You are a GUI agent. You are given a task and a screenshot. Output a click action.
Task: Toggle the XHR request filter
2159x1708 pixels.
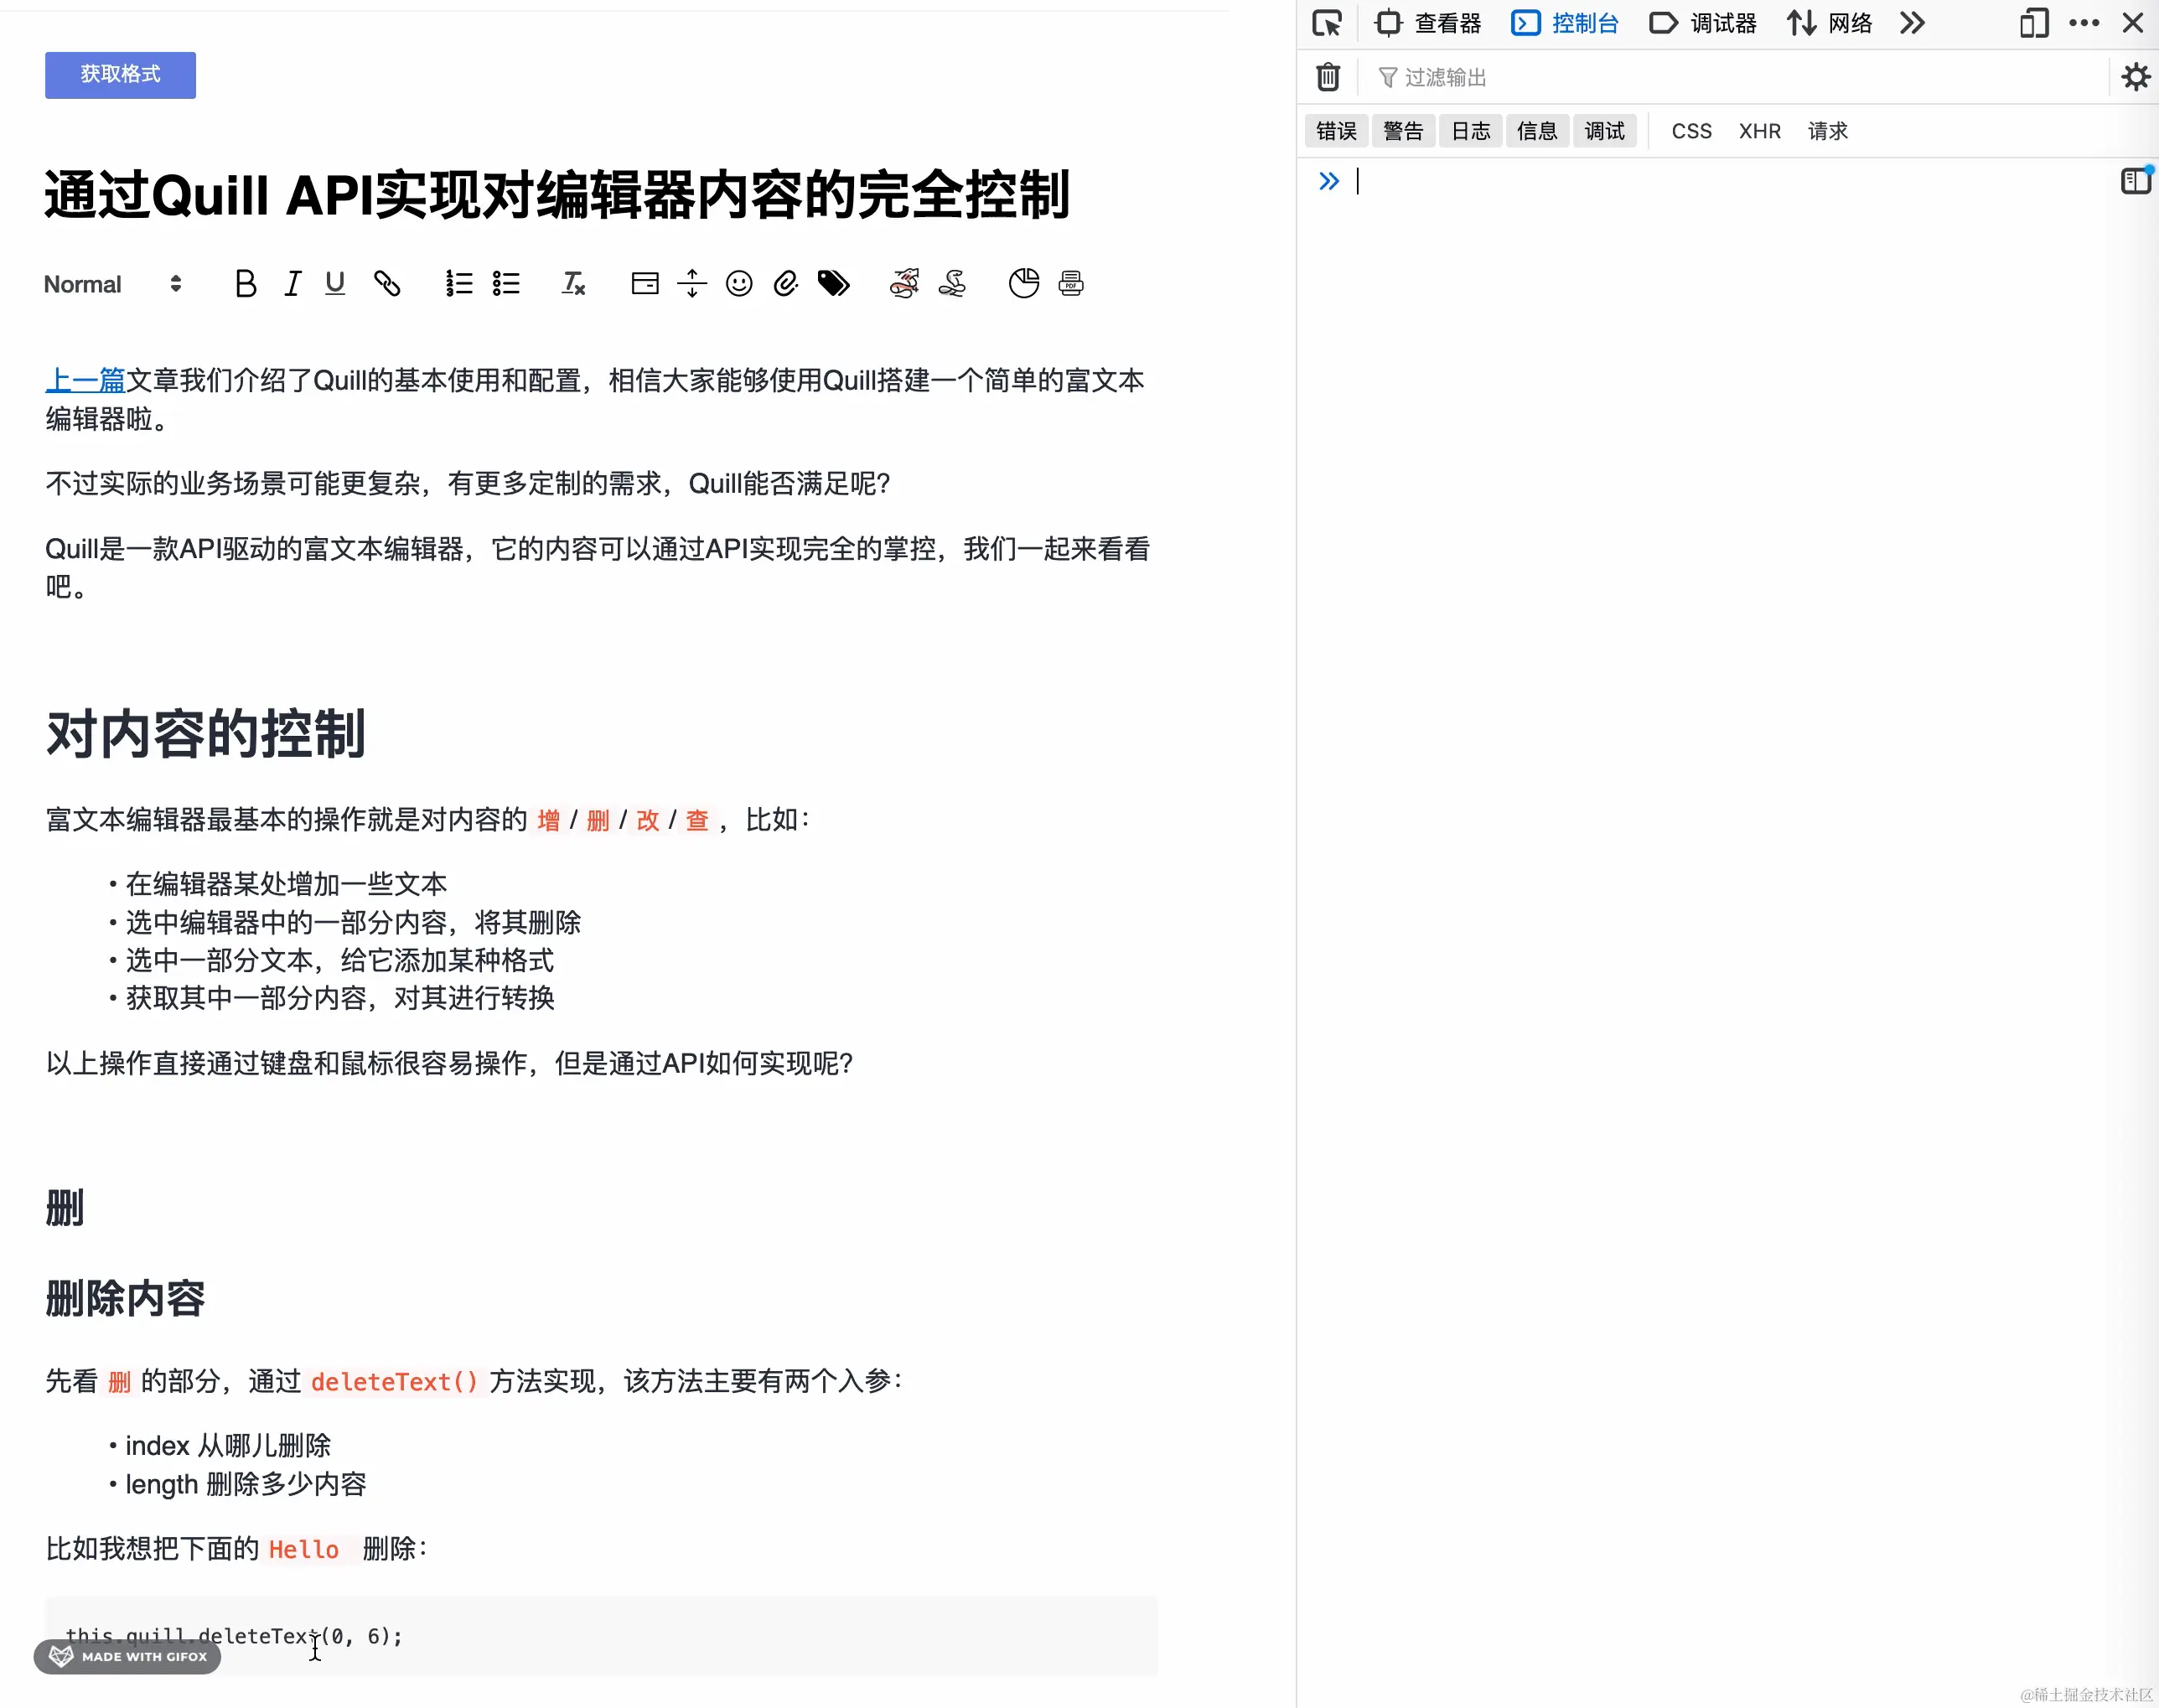[1759, 130]
